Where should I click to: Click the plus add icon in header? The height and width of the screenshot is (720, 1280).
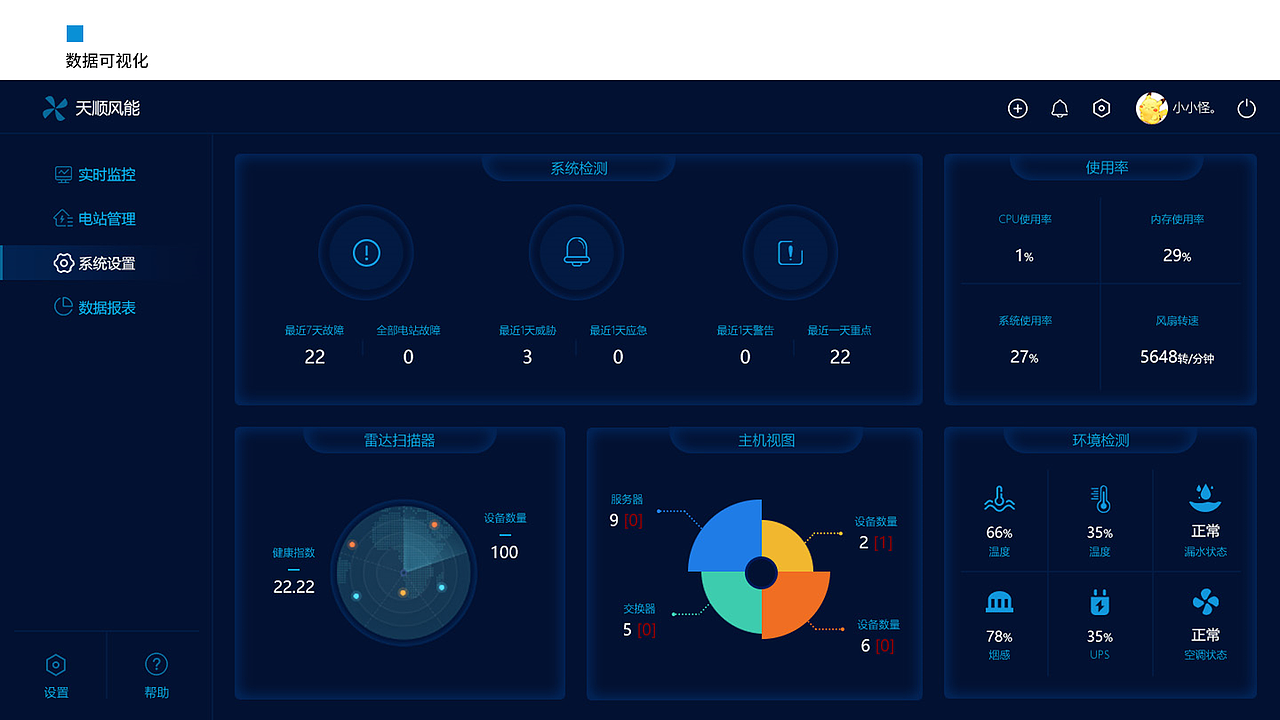click(x=1018, y=108)
